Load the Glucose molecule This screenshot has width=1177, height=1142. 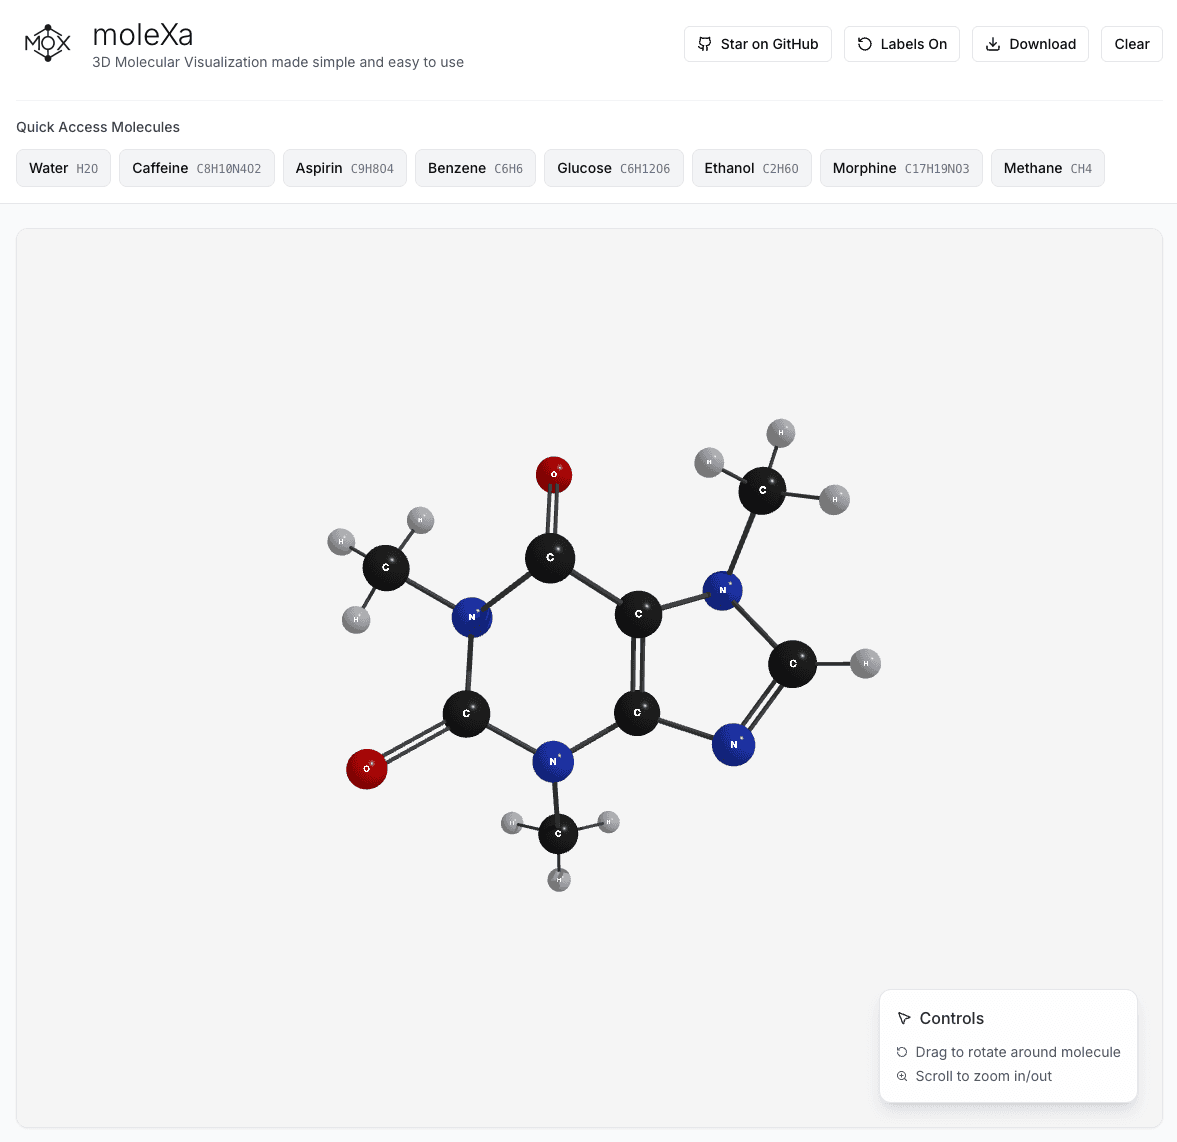click(613, 168)
